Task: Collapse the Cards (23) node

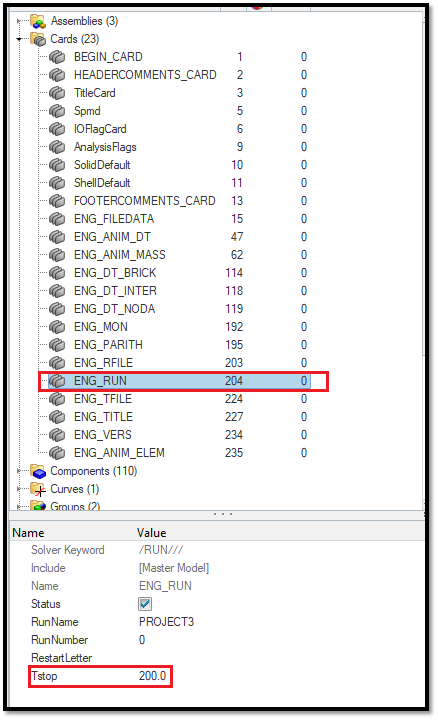Action: point(19,39)
